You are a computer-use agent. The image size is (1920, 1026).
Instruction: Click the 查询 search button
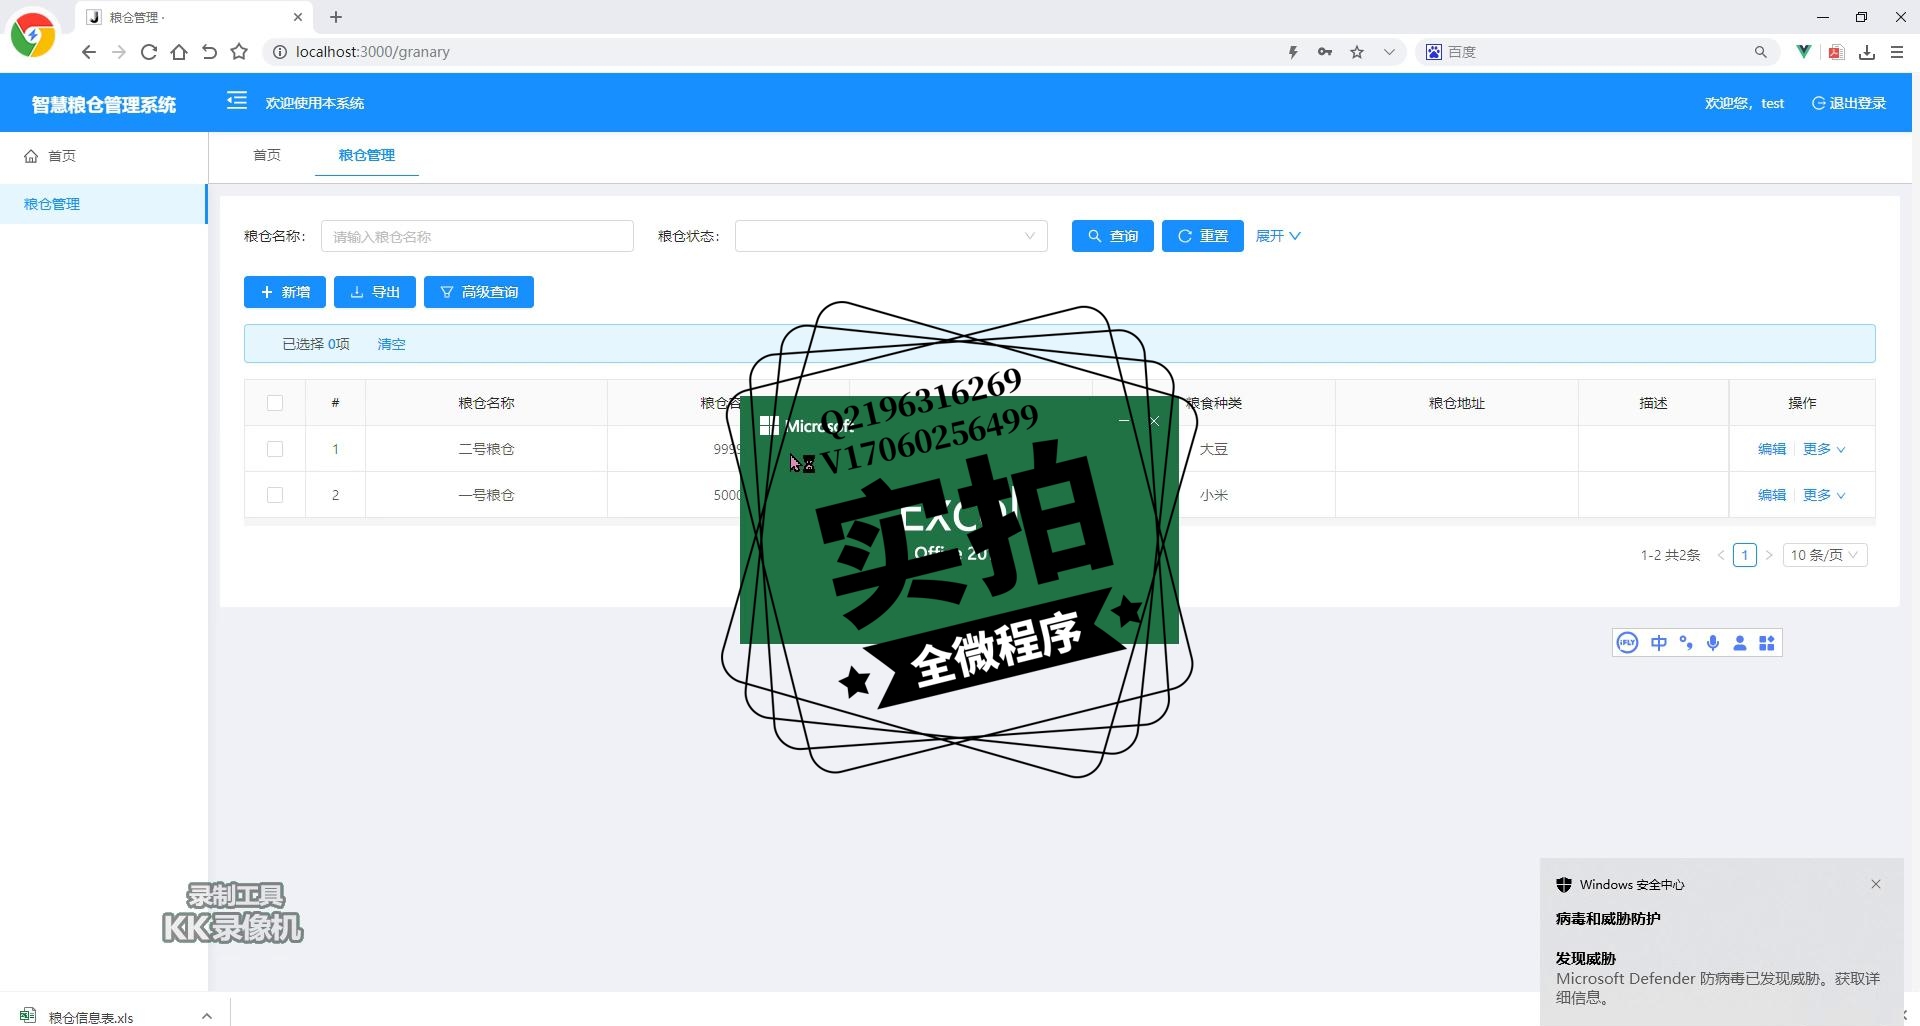(1113, 236)
